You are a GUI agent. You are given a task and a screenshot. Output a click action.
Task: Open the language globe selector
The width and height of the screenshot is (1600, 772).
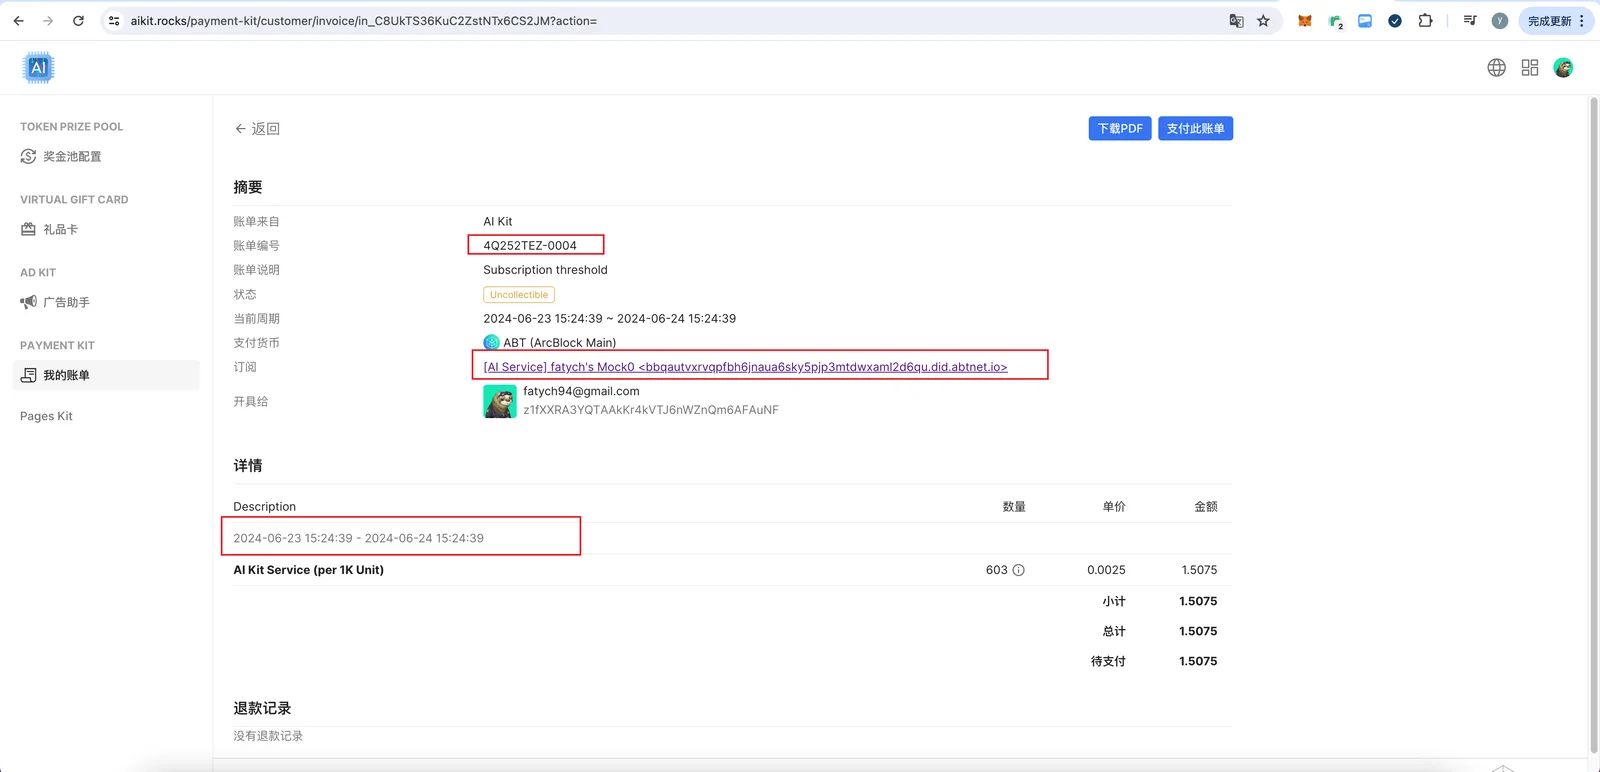click(x=1496, y=67)
